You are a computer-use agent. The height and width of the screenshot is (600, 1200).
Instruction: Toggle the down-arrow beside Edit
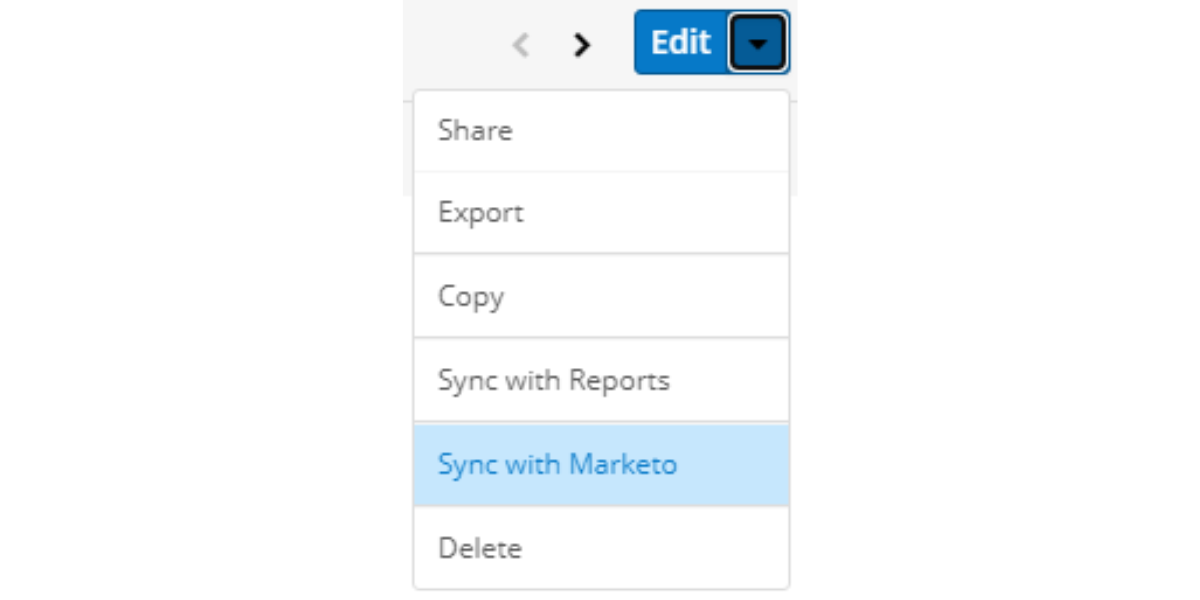(758, 43)
